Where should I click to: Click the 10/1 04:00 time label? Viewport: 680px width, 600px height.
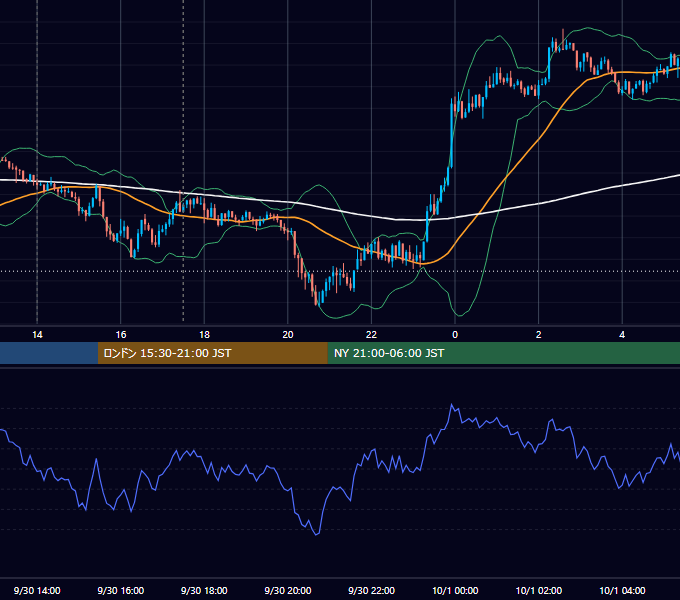click(x=622, y=590)
